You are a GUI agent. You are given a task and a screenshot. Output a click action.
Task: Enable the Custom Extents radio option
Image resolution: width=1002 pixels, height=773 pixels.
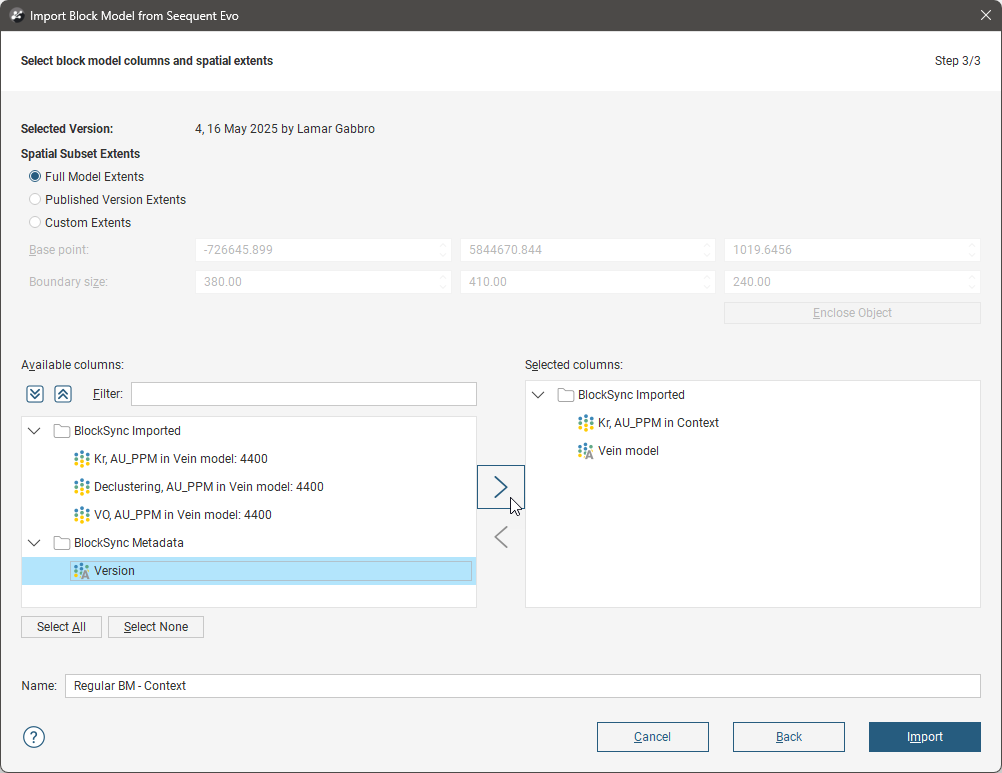36,223
